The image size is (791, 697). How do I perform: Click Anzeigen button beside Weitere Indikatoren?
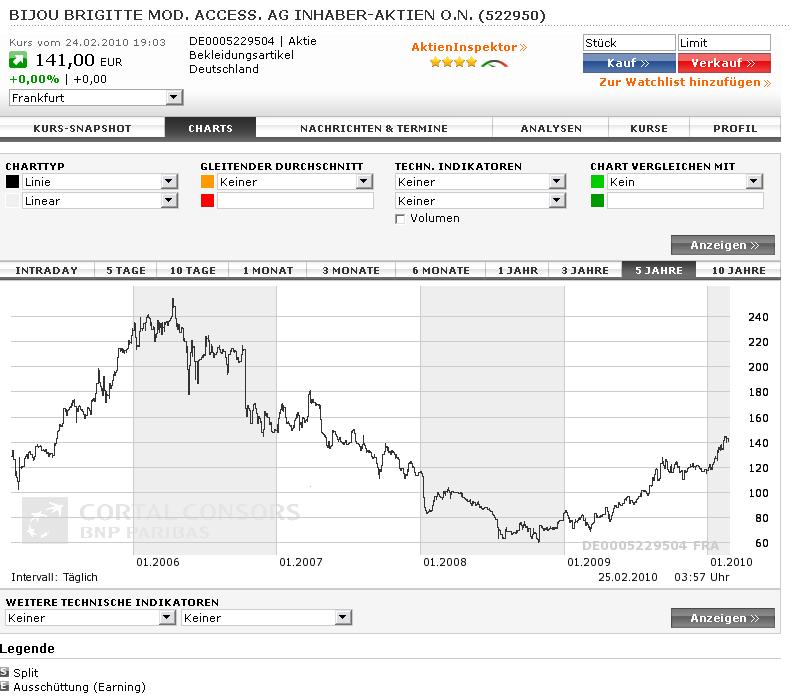723,618
